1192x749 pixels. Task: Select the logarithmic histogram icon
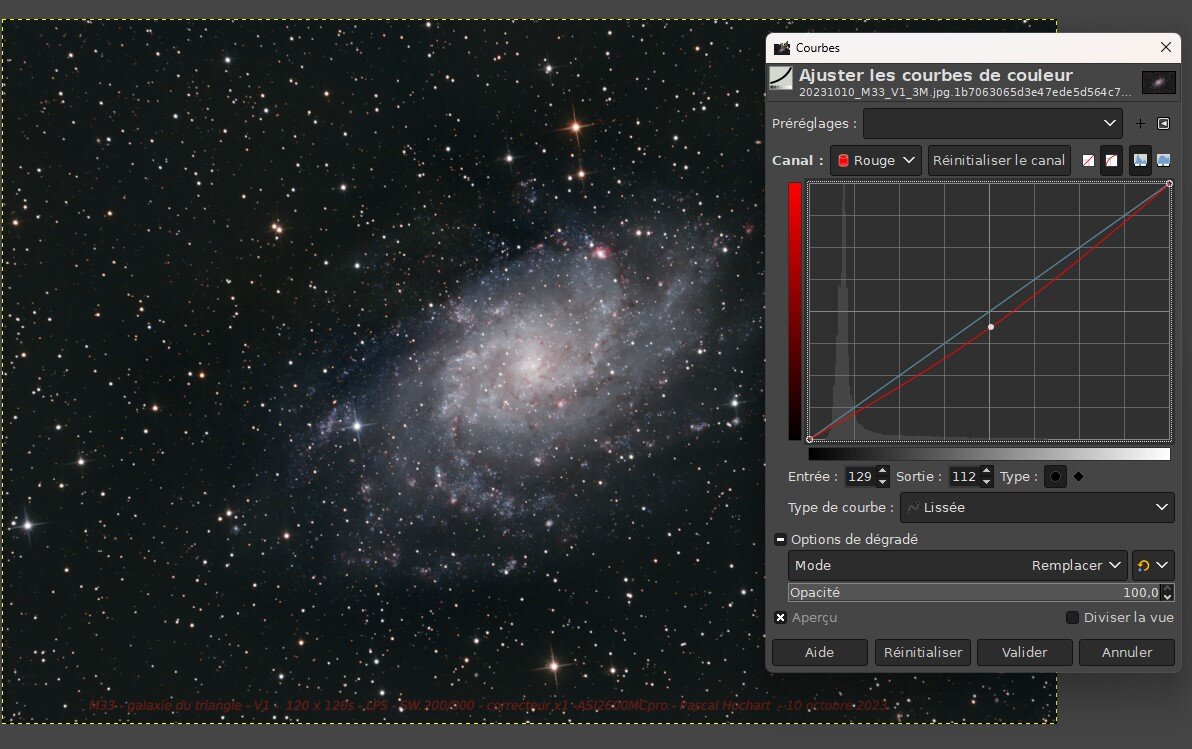(x=1163, y=160)
